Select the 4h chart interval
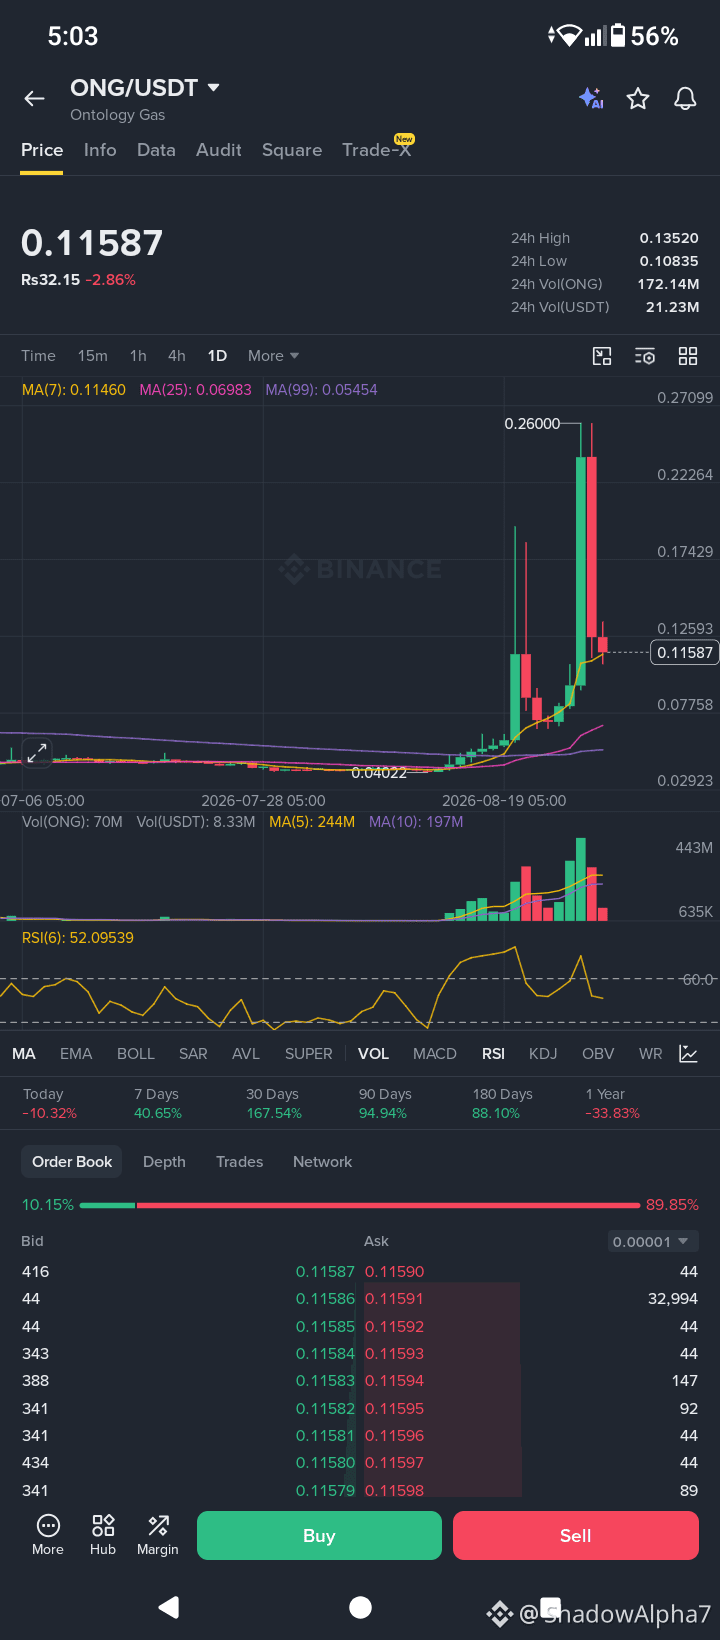The width and height of the screenshot is (720, 1640). pyautogui.click(x=177, y=356)
